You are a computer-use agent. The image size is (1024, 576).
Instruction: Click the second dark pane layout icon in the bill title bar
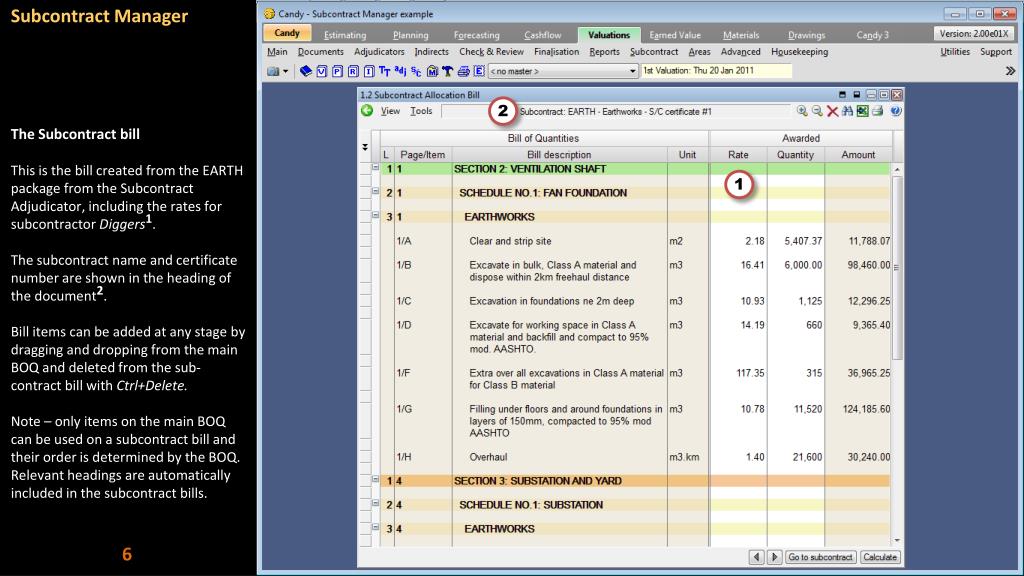[857, 95]
